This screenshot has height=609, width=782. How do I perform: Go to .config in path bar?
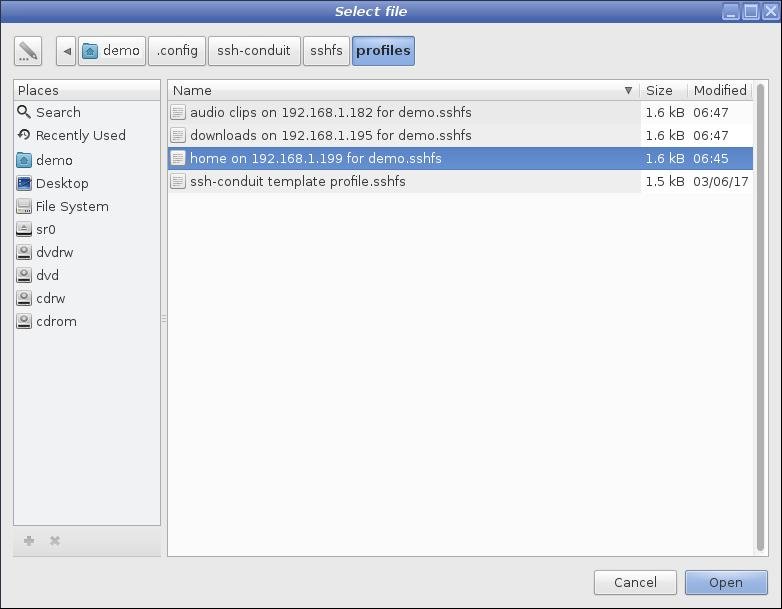tap(177, 51)
